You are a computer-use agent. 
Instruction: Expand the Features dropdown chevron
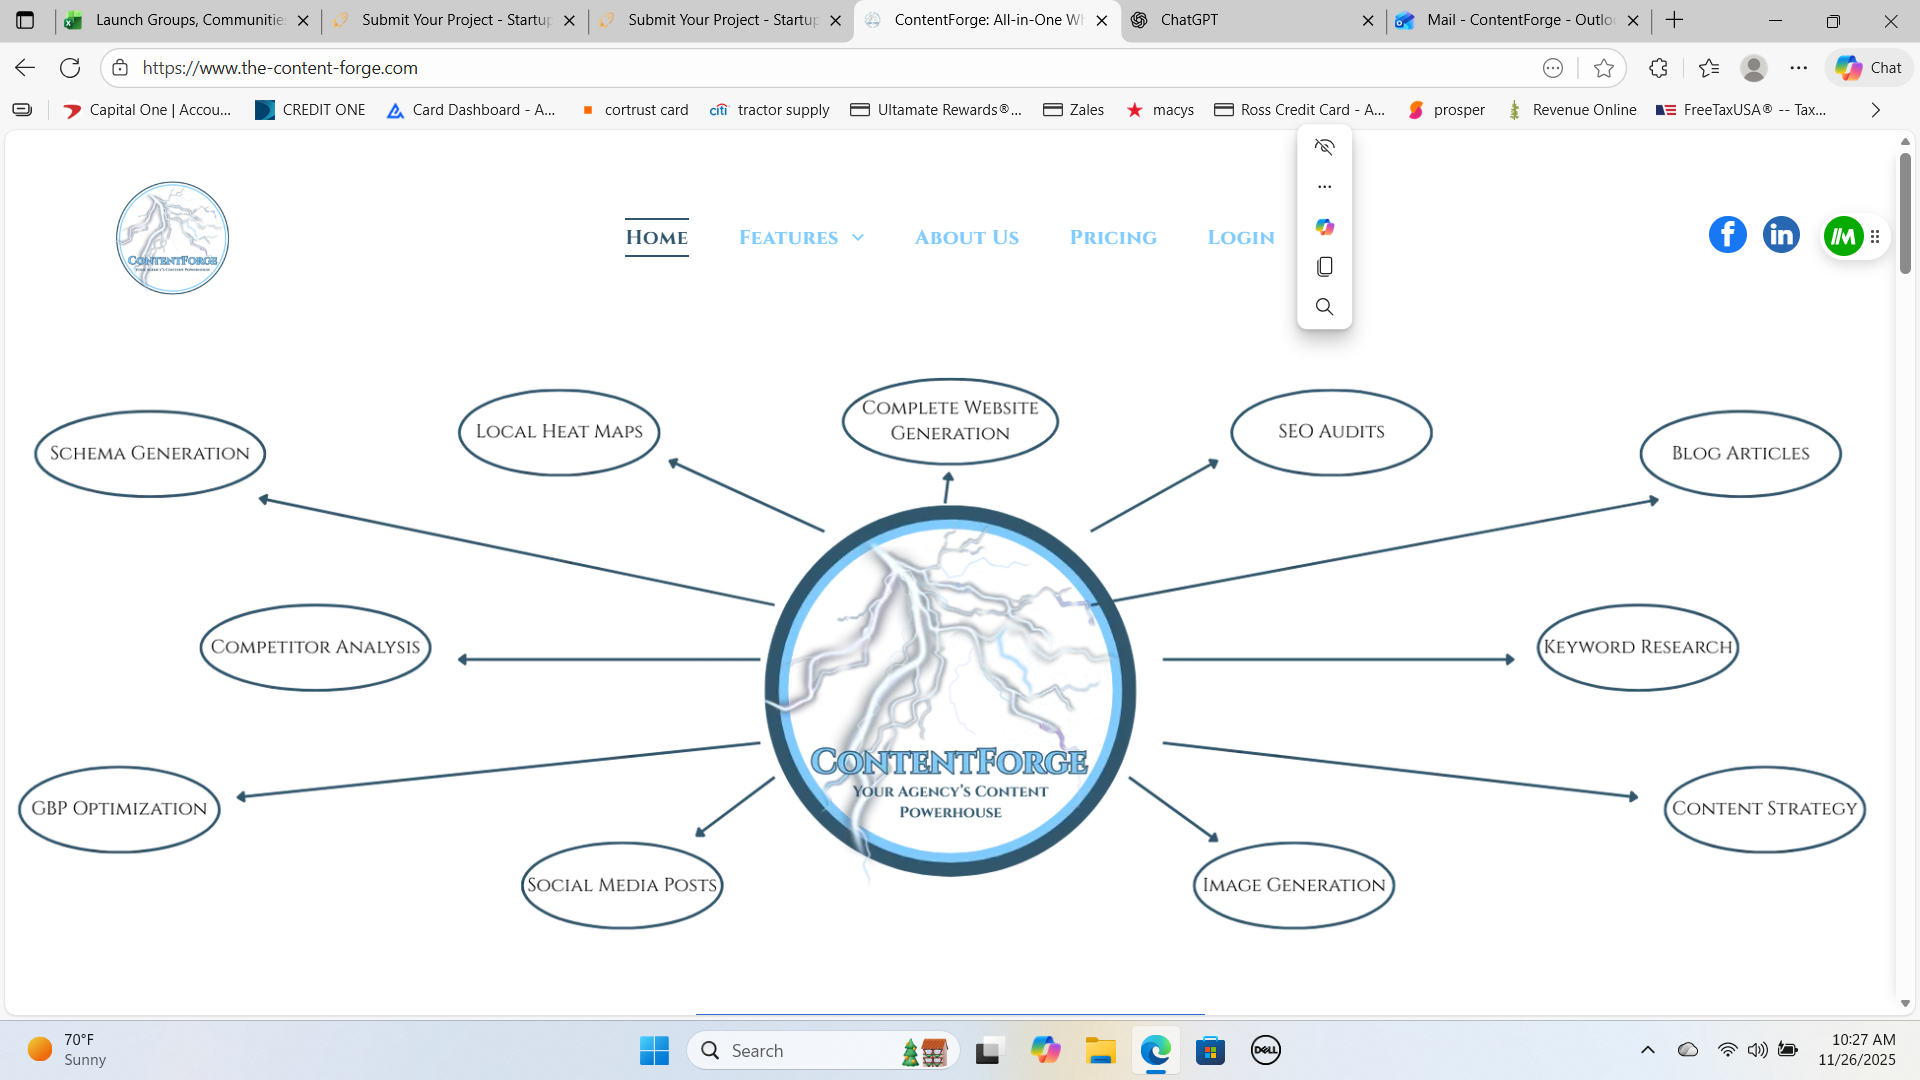tap(858, 238)
